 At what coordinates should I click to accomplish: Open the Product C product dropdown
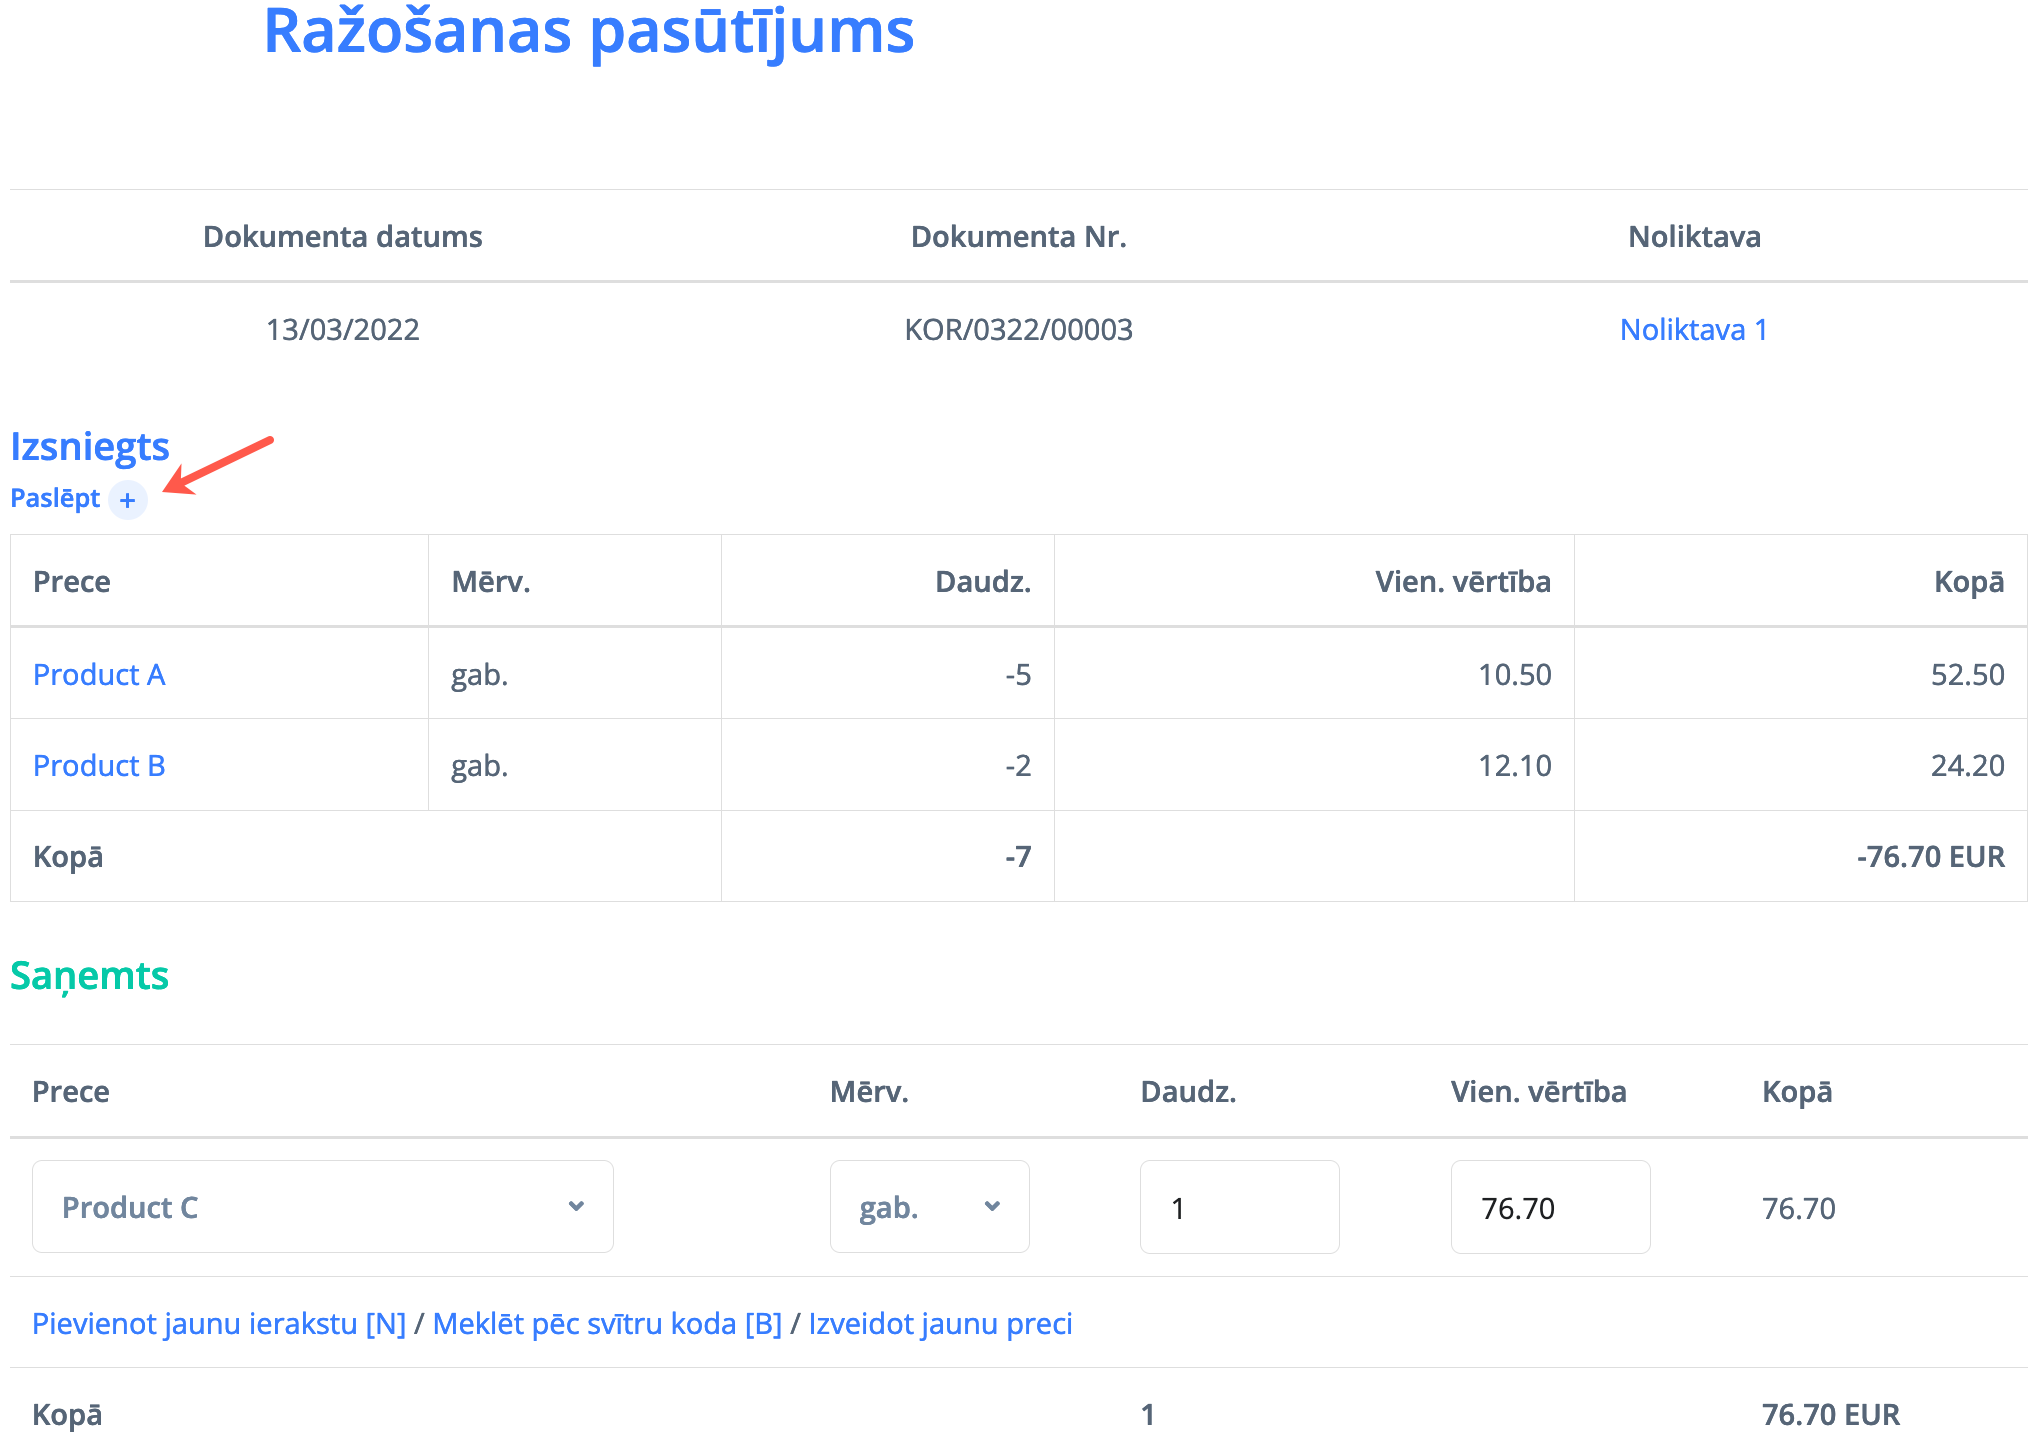322,1207
